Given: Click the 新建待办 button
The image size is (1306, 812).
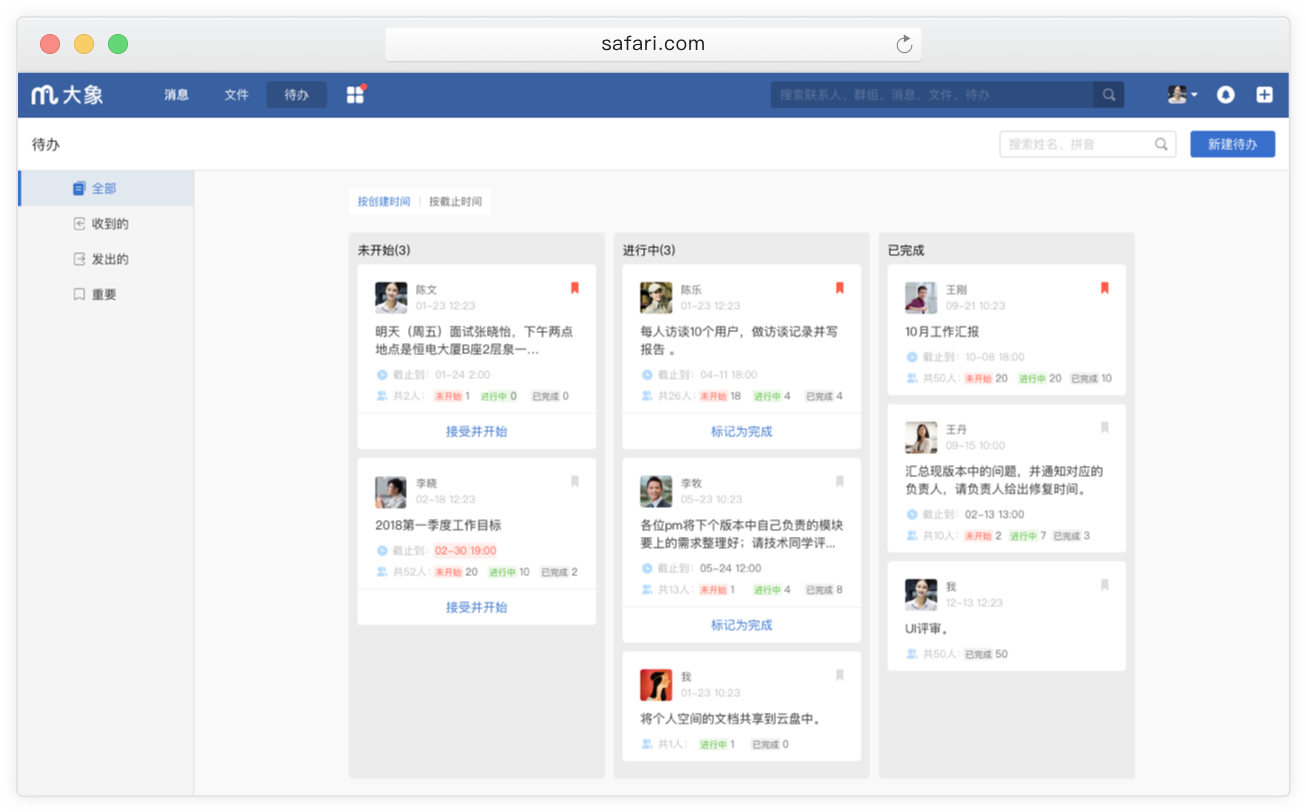Looking at the screenshot, I should (x=1232, y=144).
